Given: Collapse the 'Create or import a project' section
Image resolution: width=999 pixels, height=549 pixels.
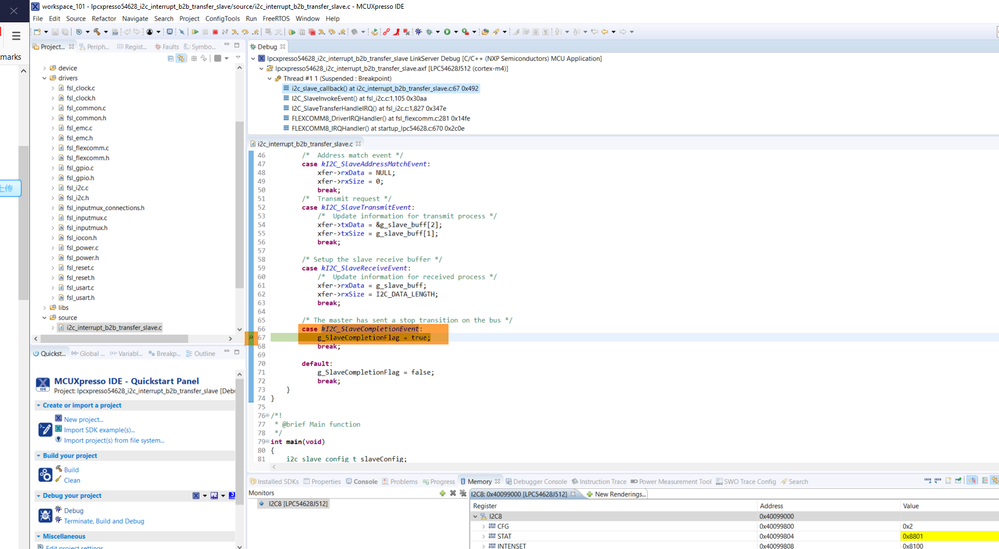Looking at the screenshot, I should 39,405.
